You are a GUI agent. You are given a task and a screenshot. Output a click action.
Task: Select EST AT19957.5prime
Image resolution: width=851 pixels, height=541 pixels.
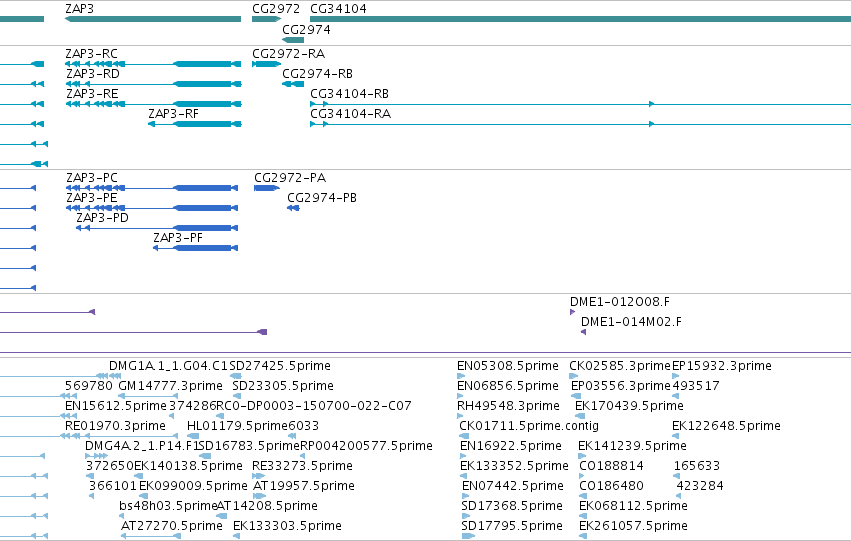[304, 486]
